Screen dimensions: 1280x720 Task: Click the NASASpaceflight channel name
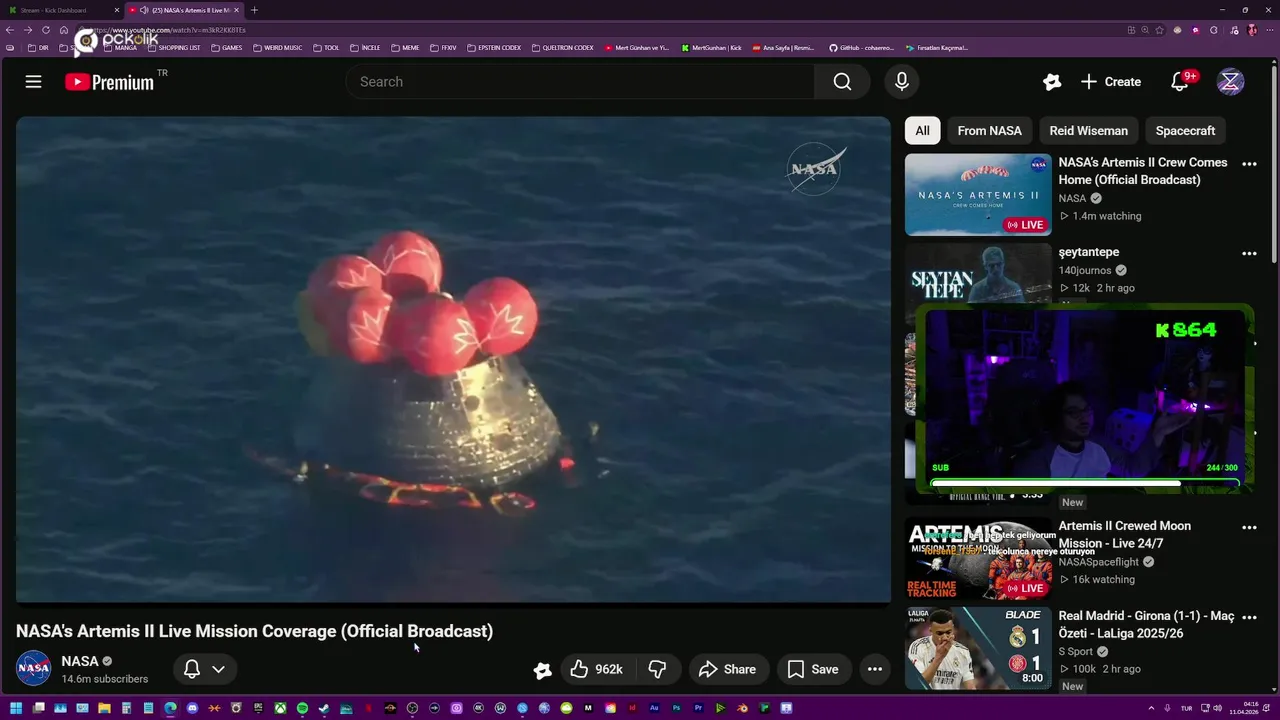pyautogui.click(x=1100, y=562)
